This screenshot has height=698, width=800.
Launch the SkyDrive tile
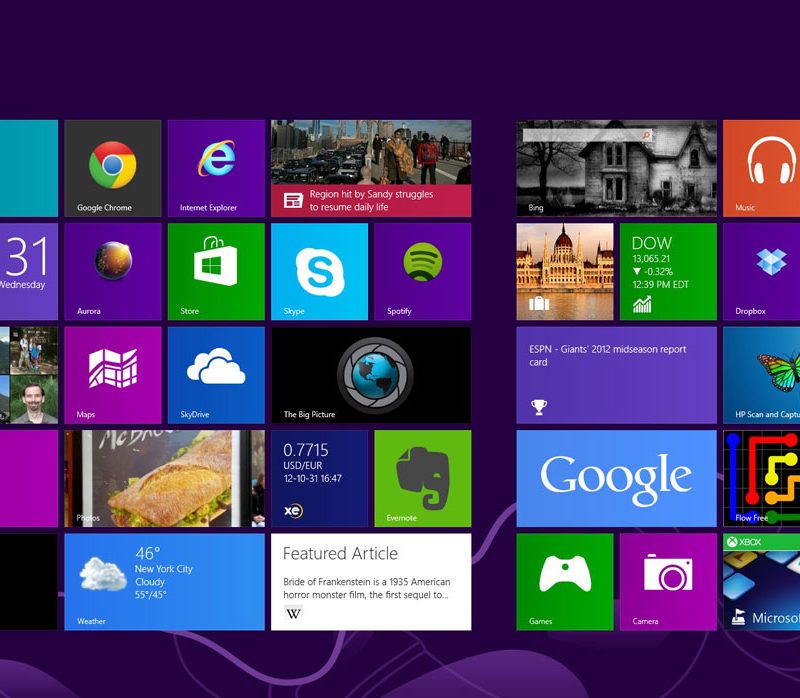(x=216, y=373)
